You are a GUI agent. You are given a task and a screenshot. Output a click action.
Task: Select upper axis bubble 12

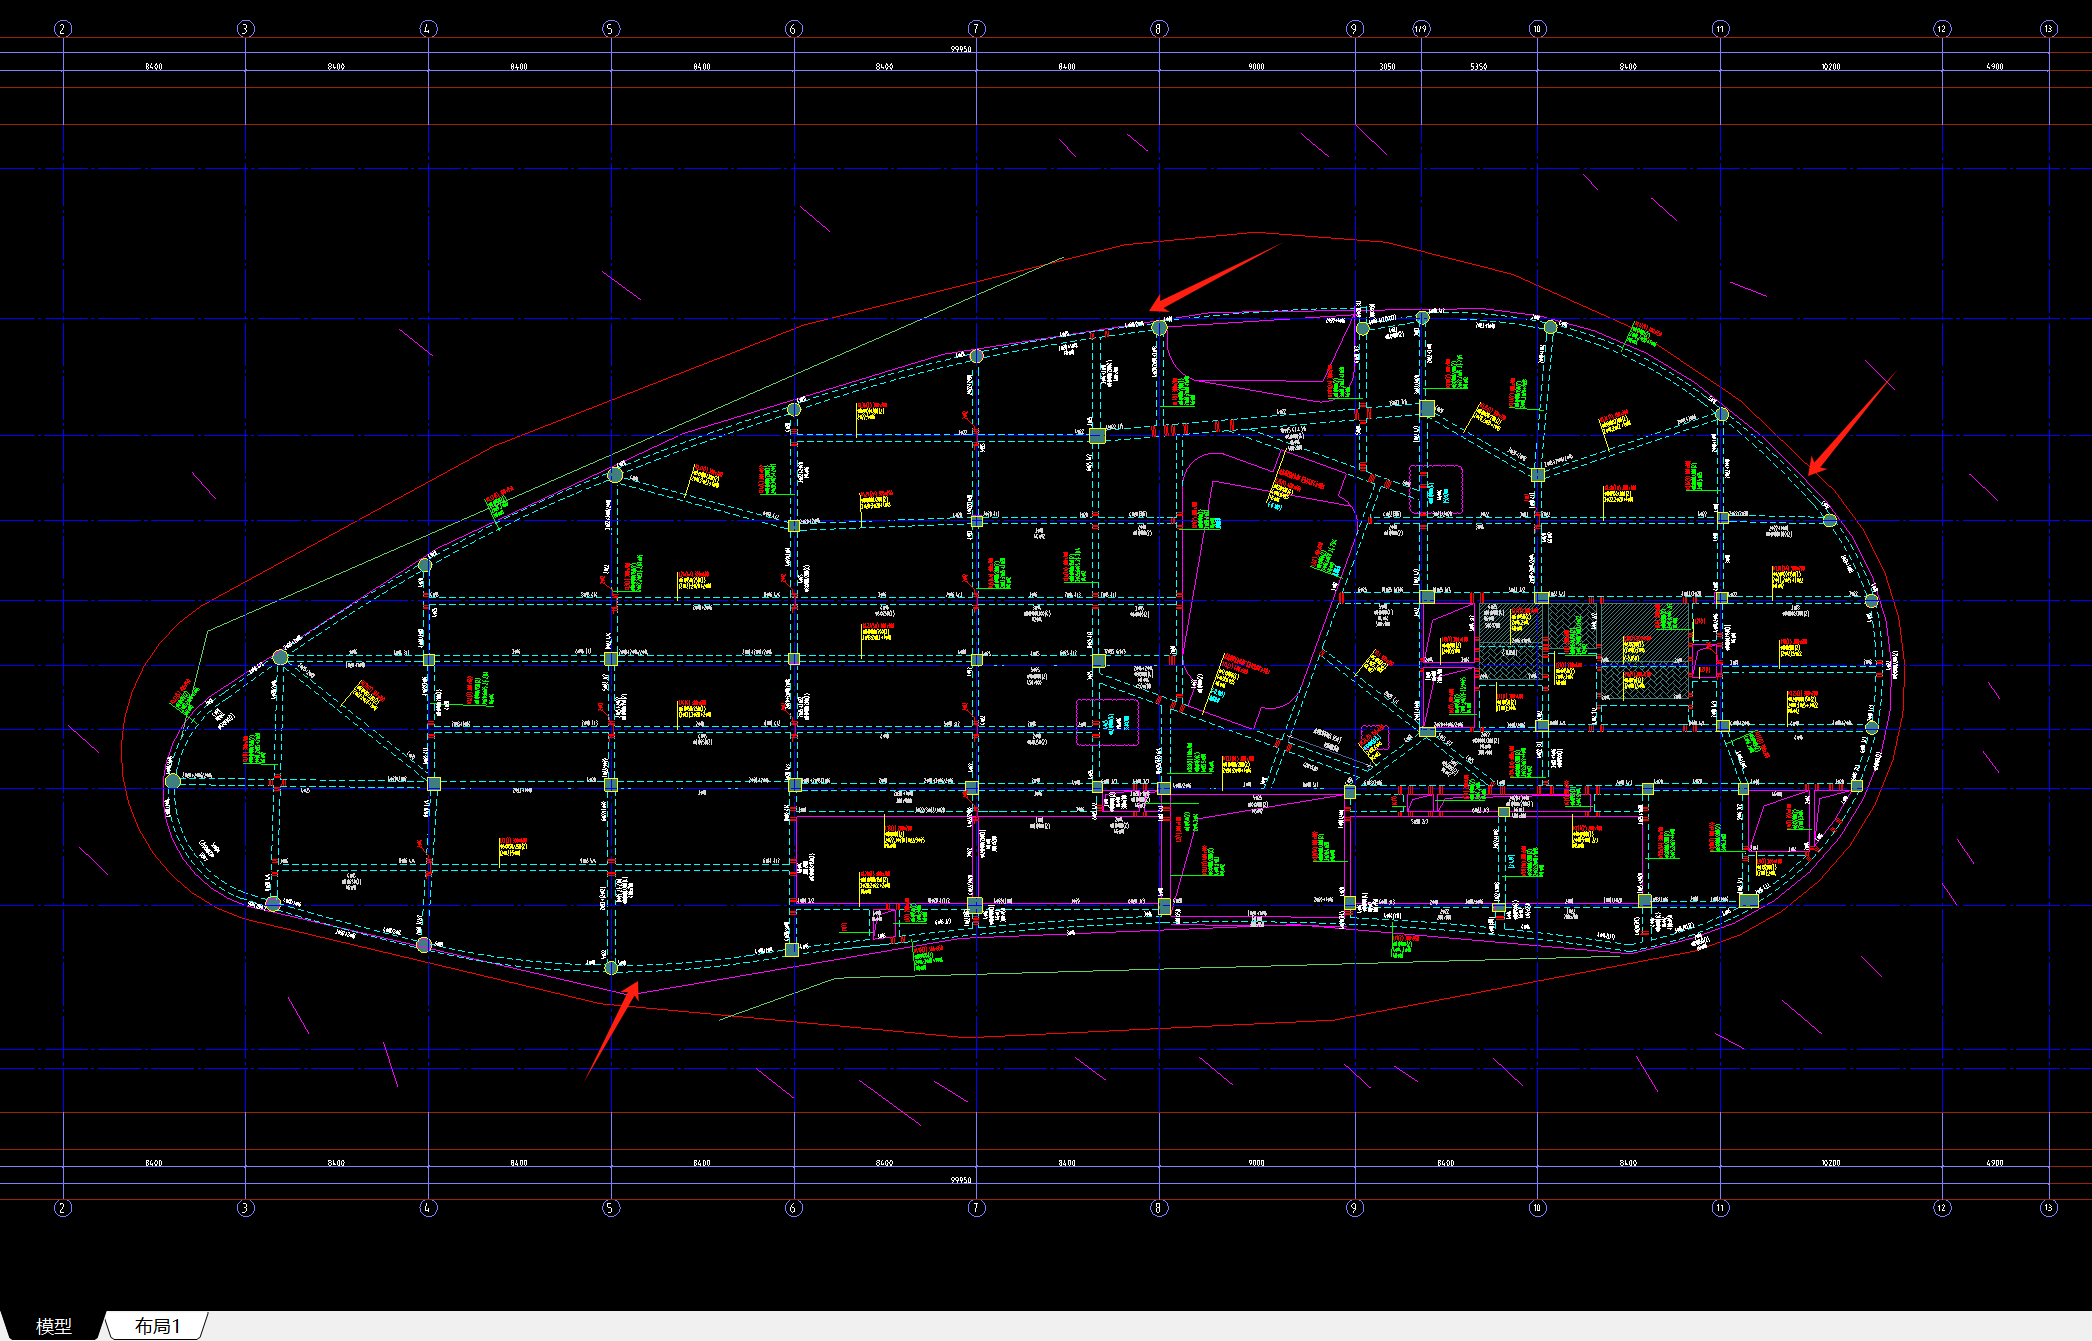[1942, 29]
